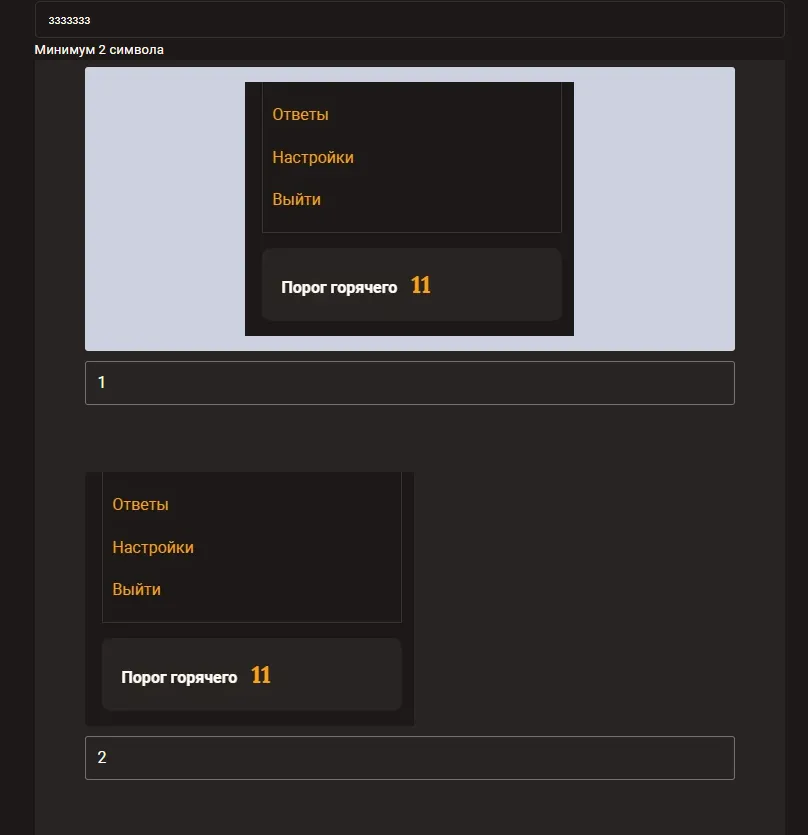This screenshot has height=835, width=808.
Task: Click 'Порог горячего' label in second image
Action: (x=179, y=677)
